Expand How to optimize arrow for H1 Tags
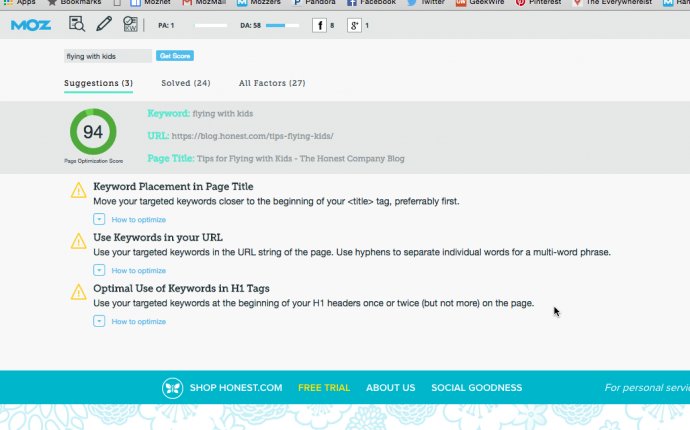The image size is (690, 430). click(99, 321)
